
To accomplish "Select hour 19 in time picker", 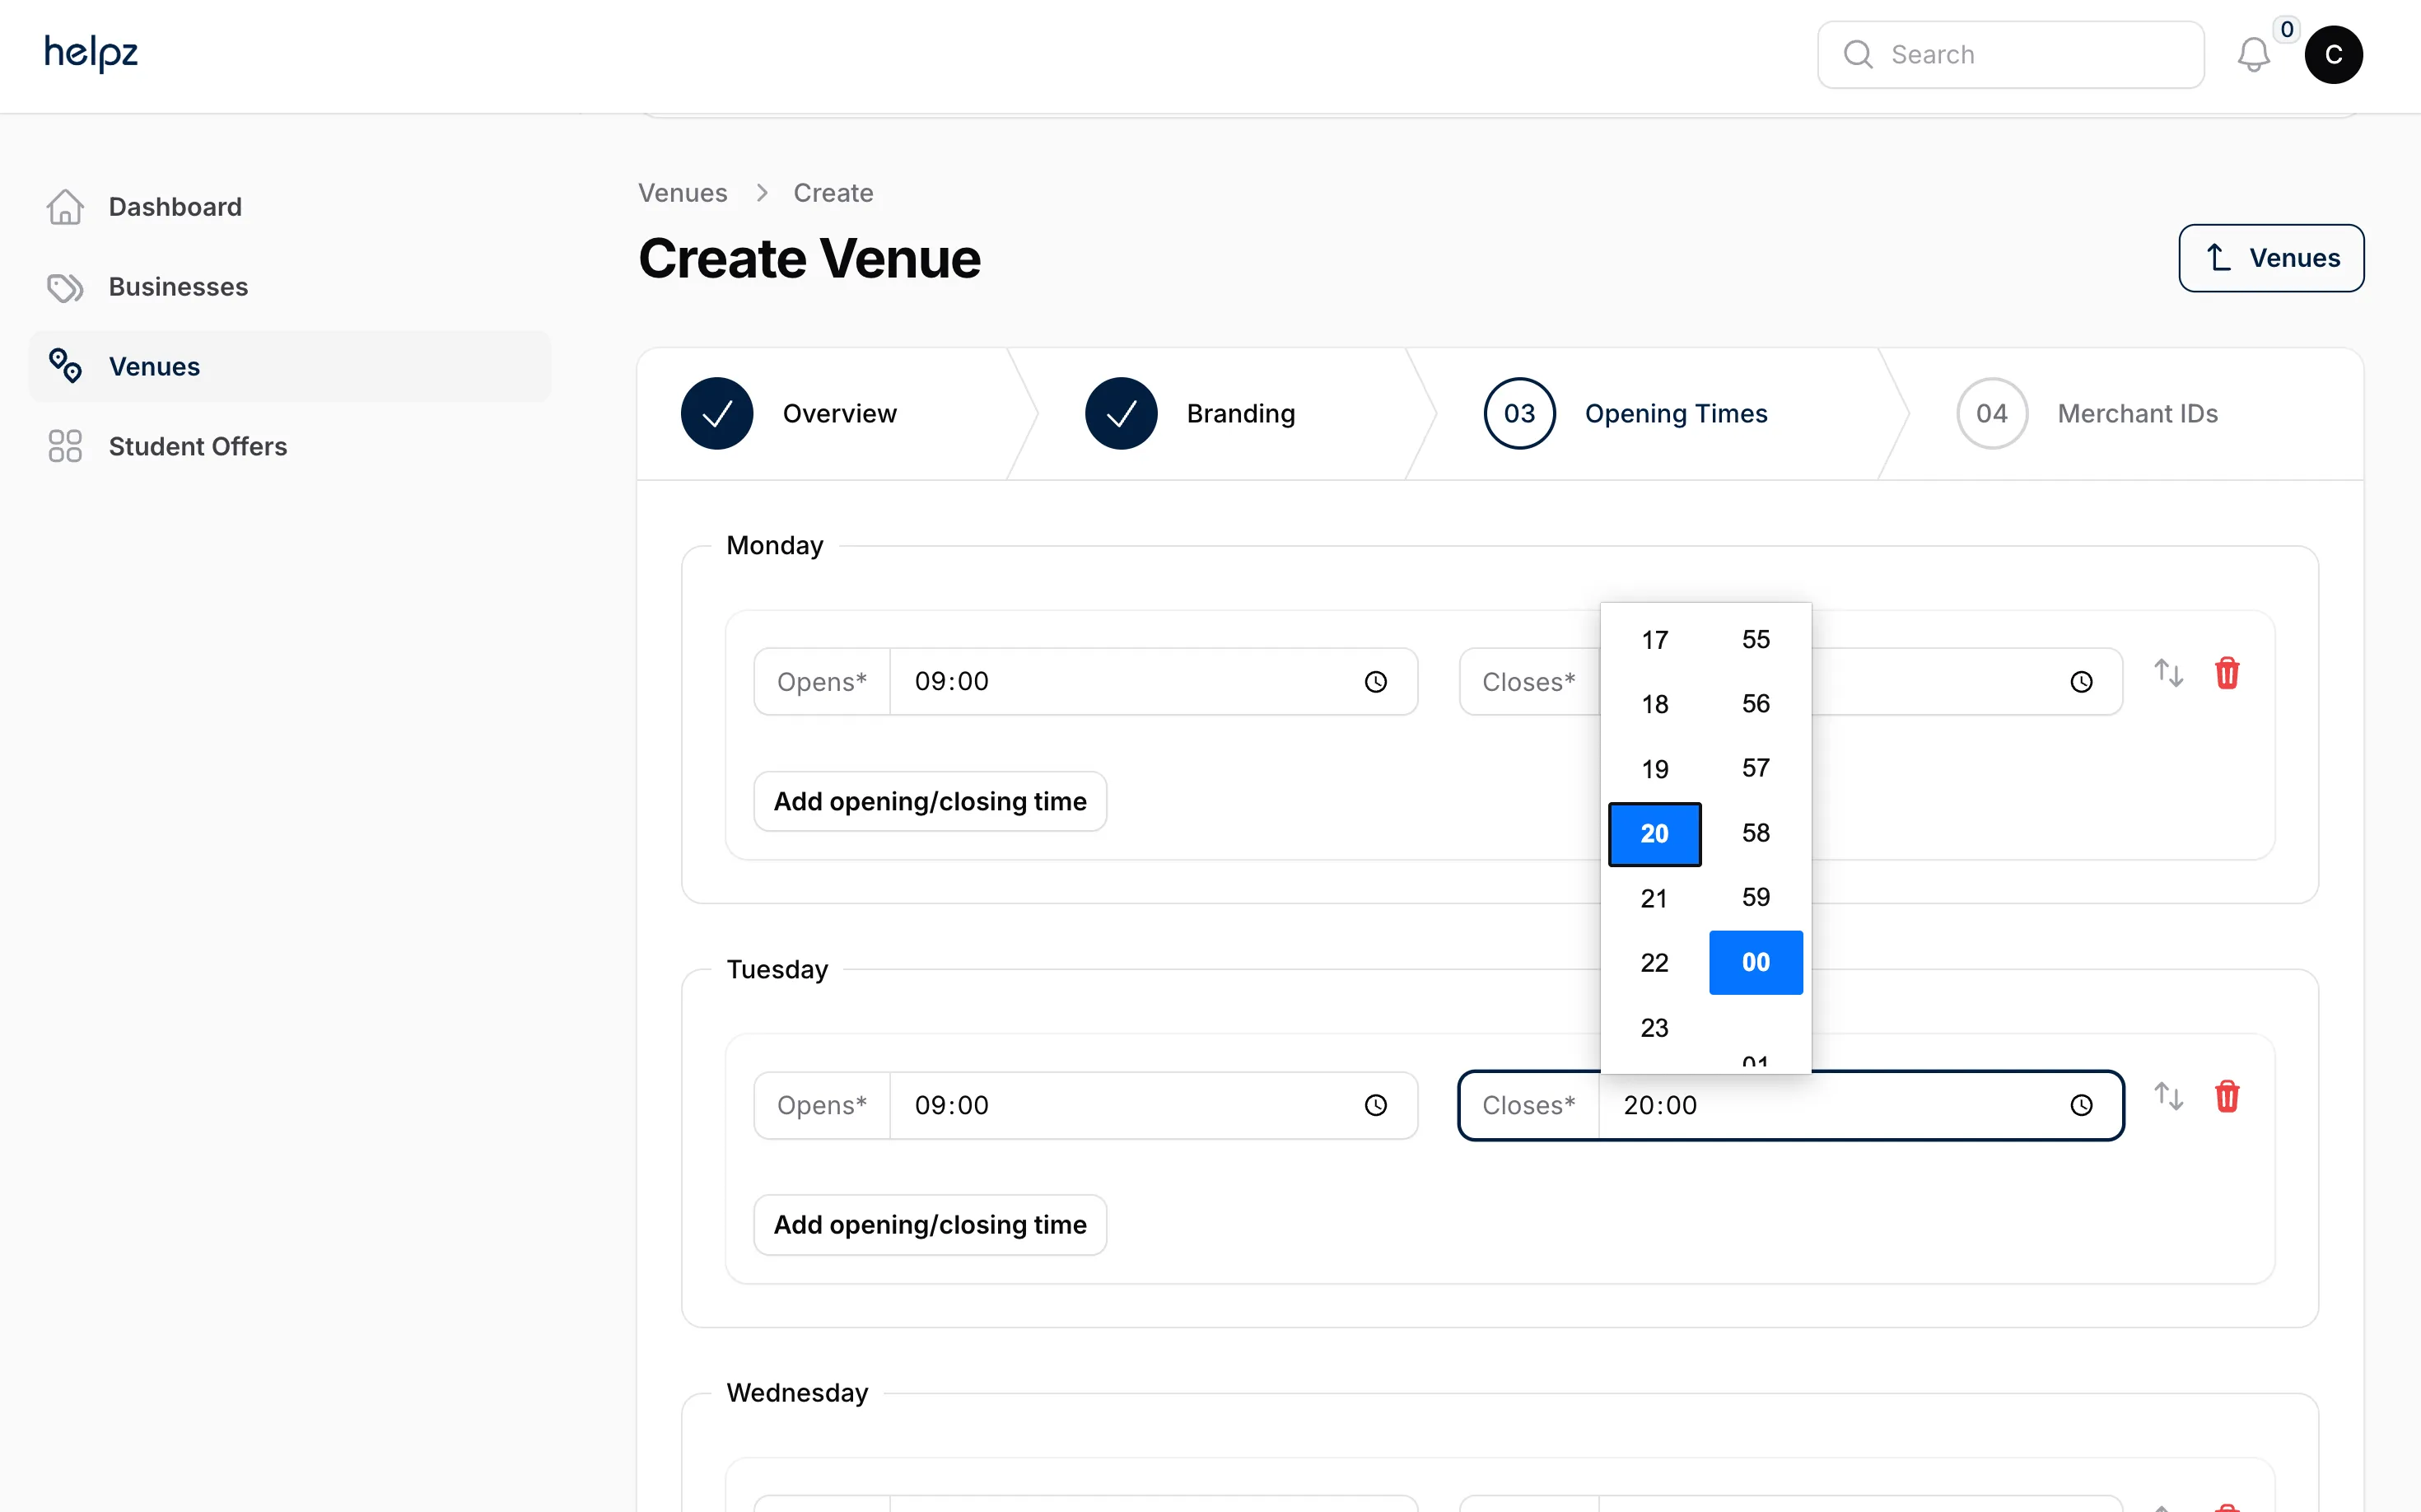I will [x=1654, y=769].
